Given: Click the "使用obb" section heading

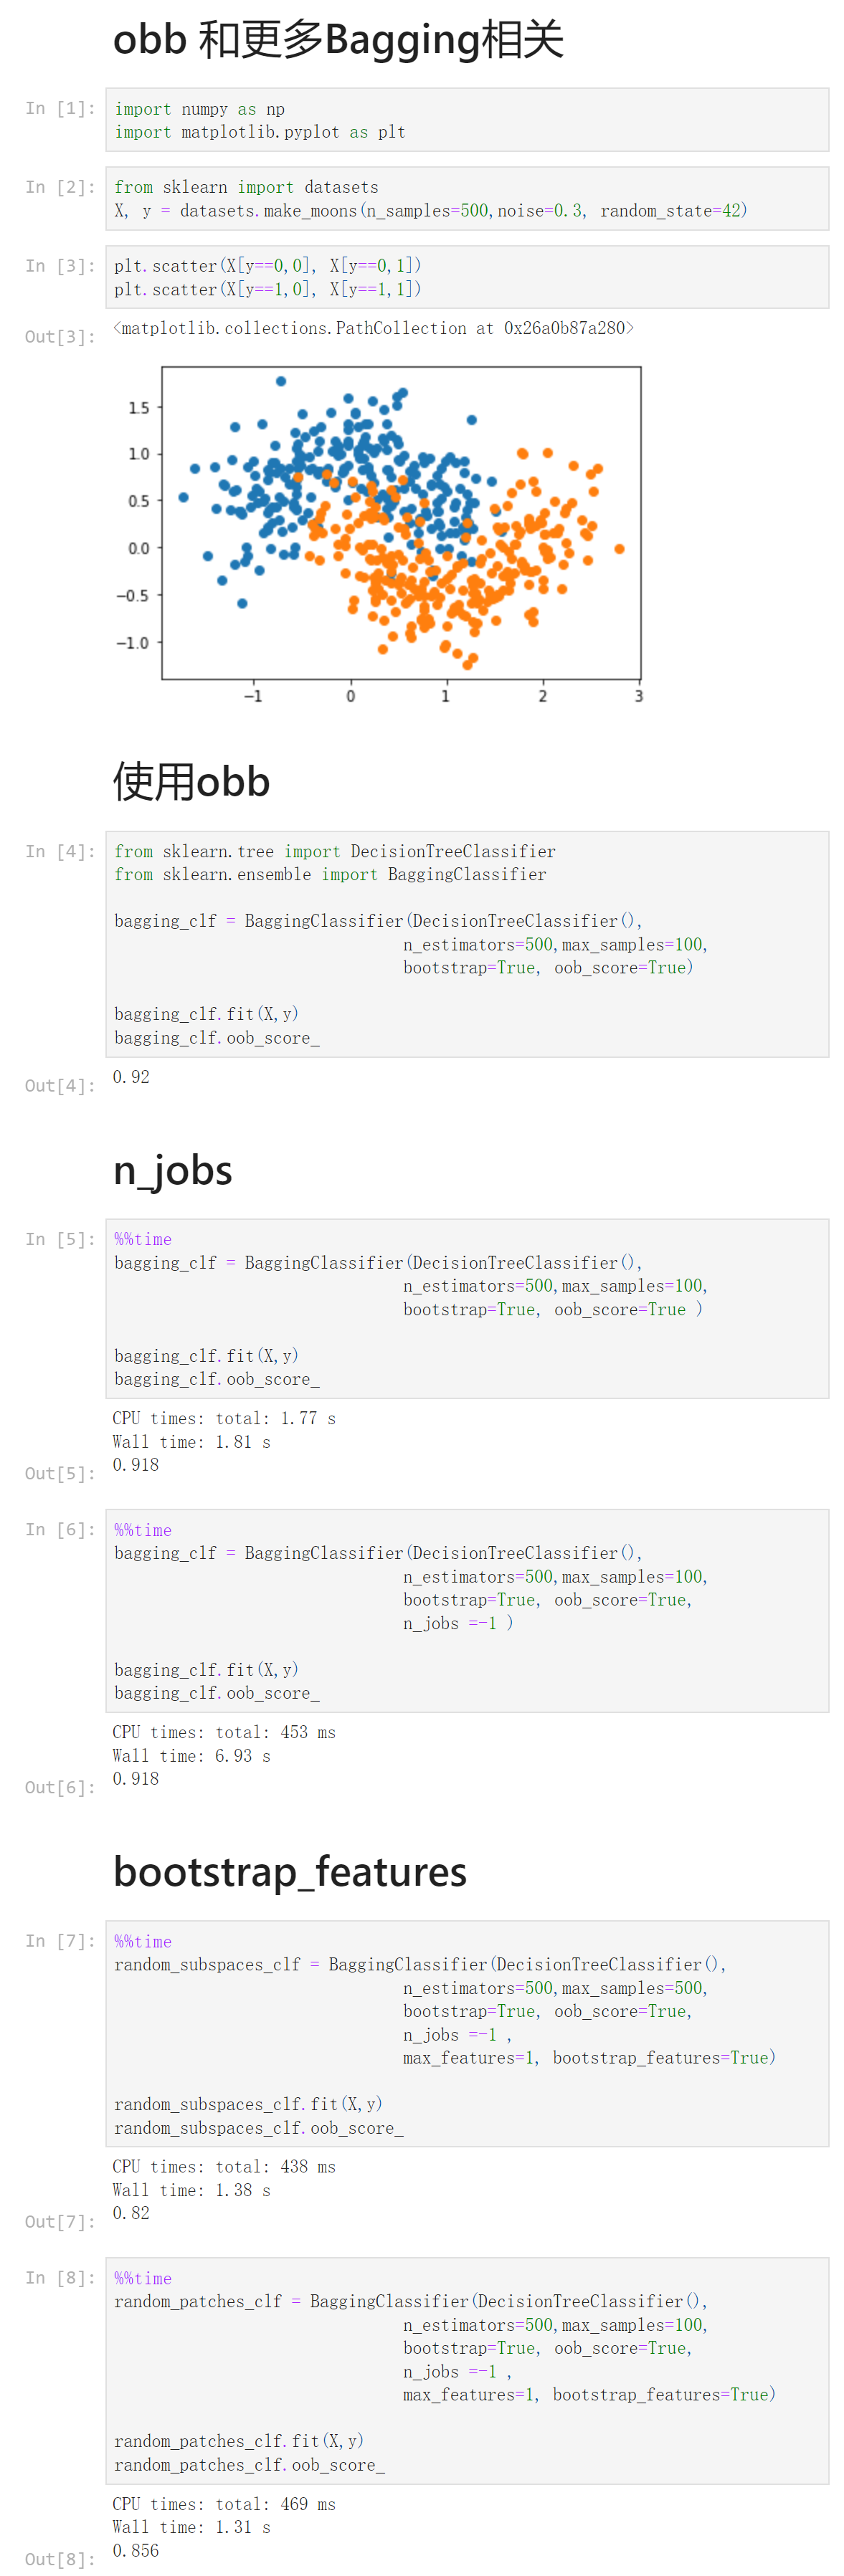Looking at the screenshot, I should tap(191, 782).
